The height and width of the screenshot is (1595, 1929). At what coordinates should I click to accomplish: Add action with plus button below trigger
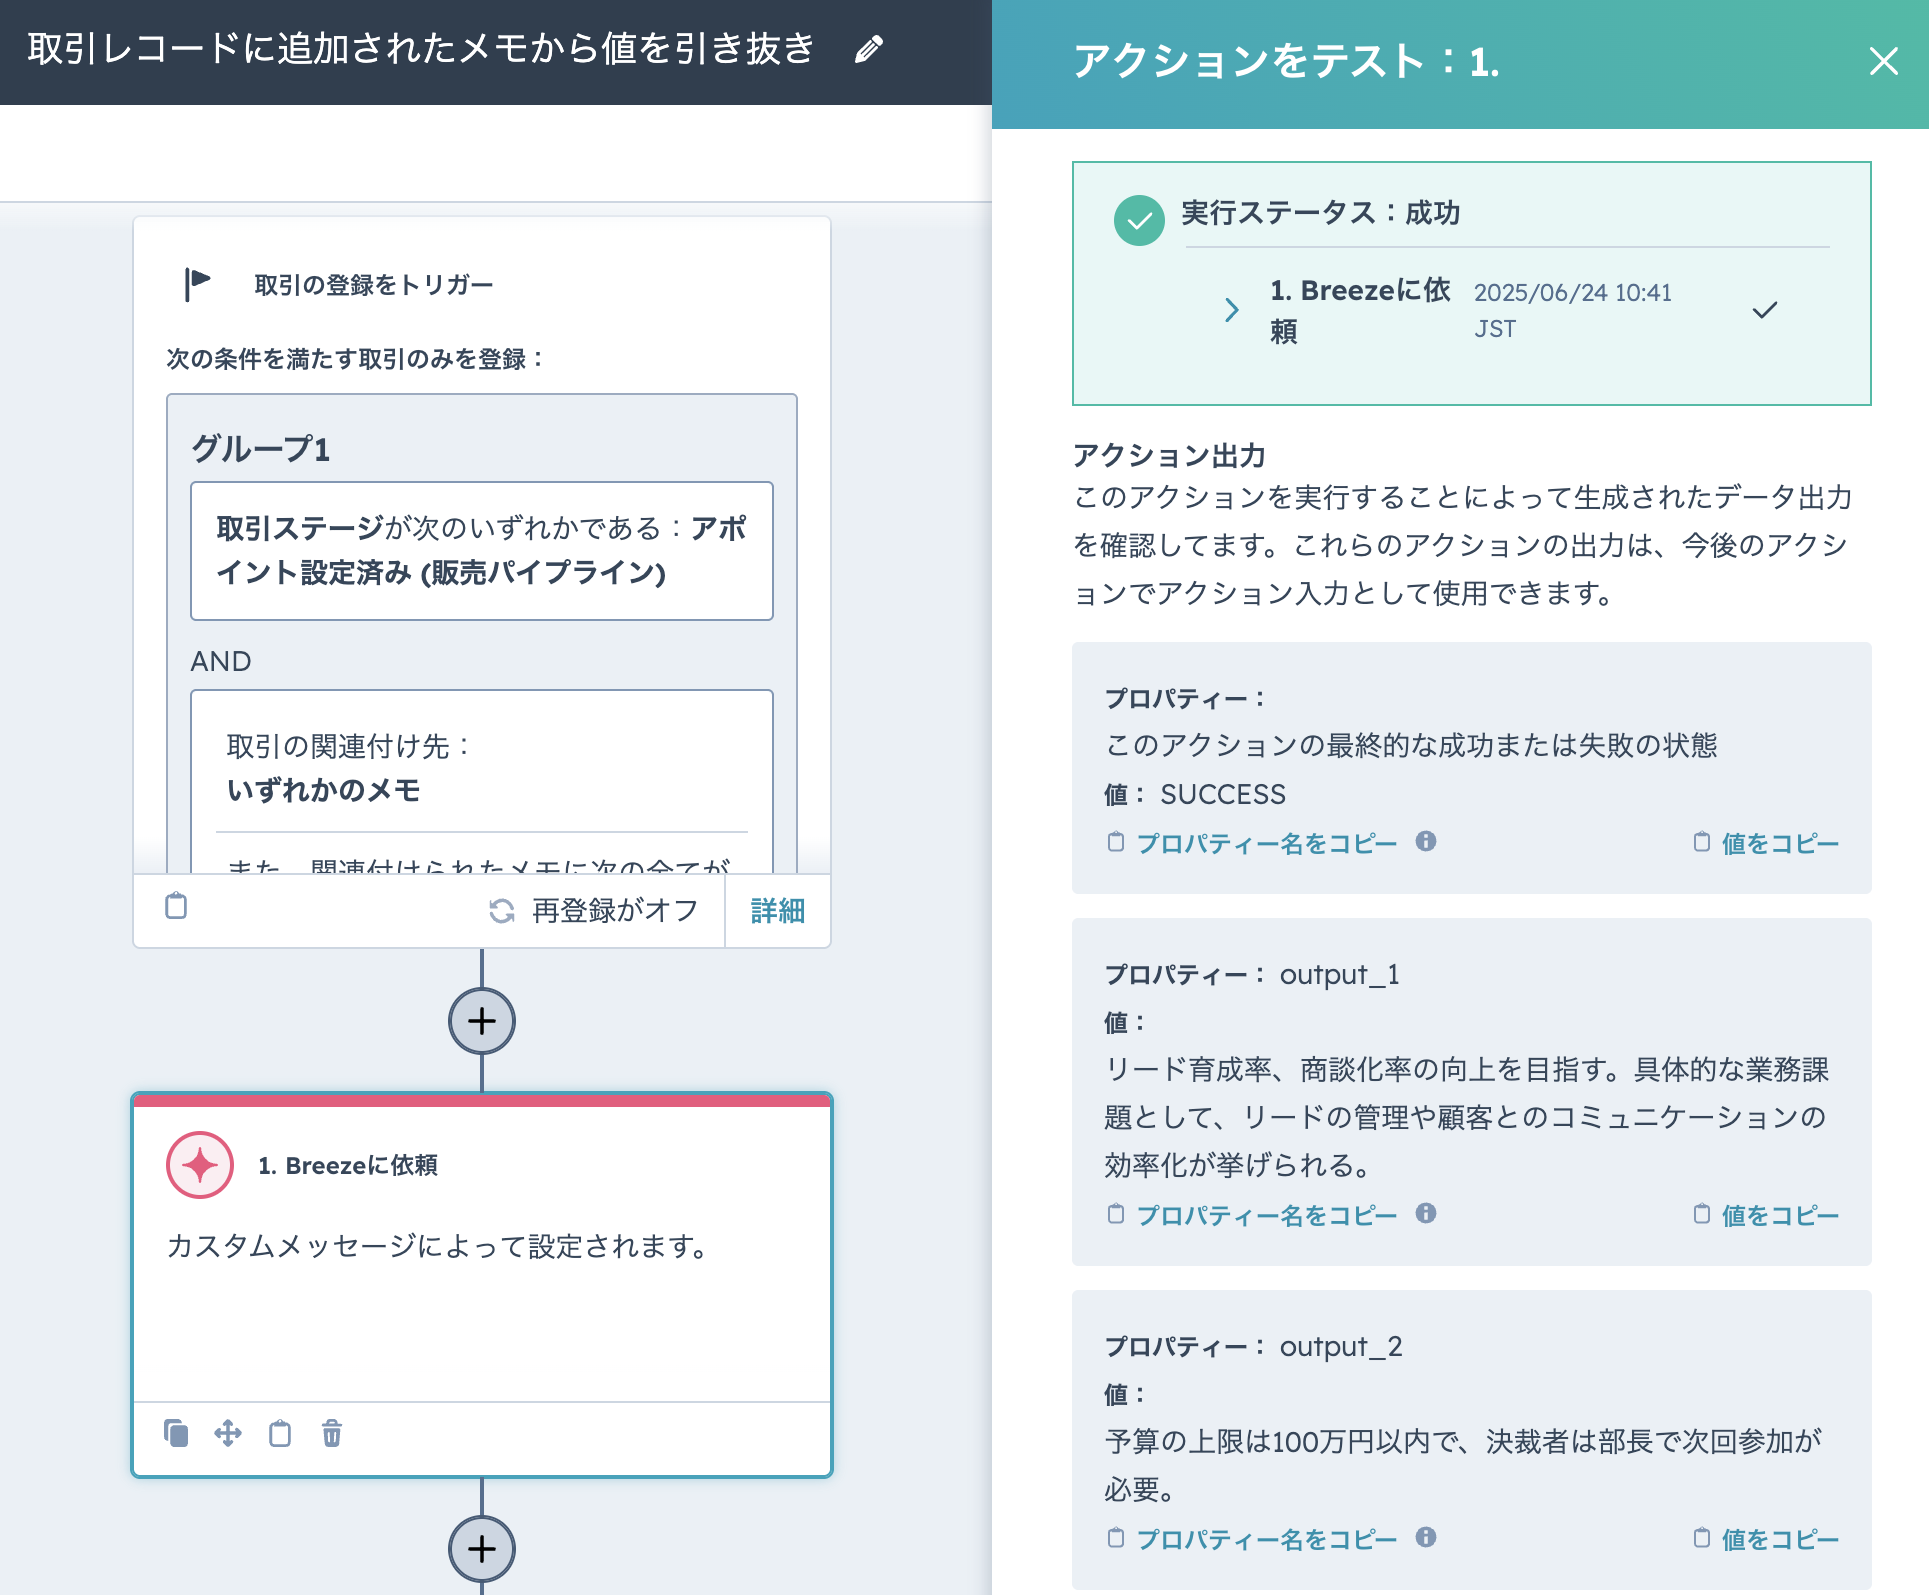click(x=482, y=1021)
